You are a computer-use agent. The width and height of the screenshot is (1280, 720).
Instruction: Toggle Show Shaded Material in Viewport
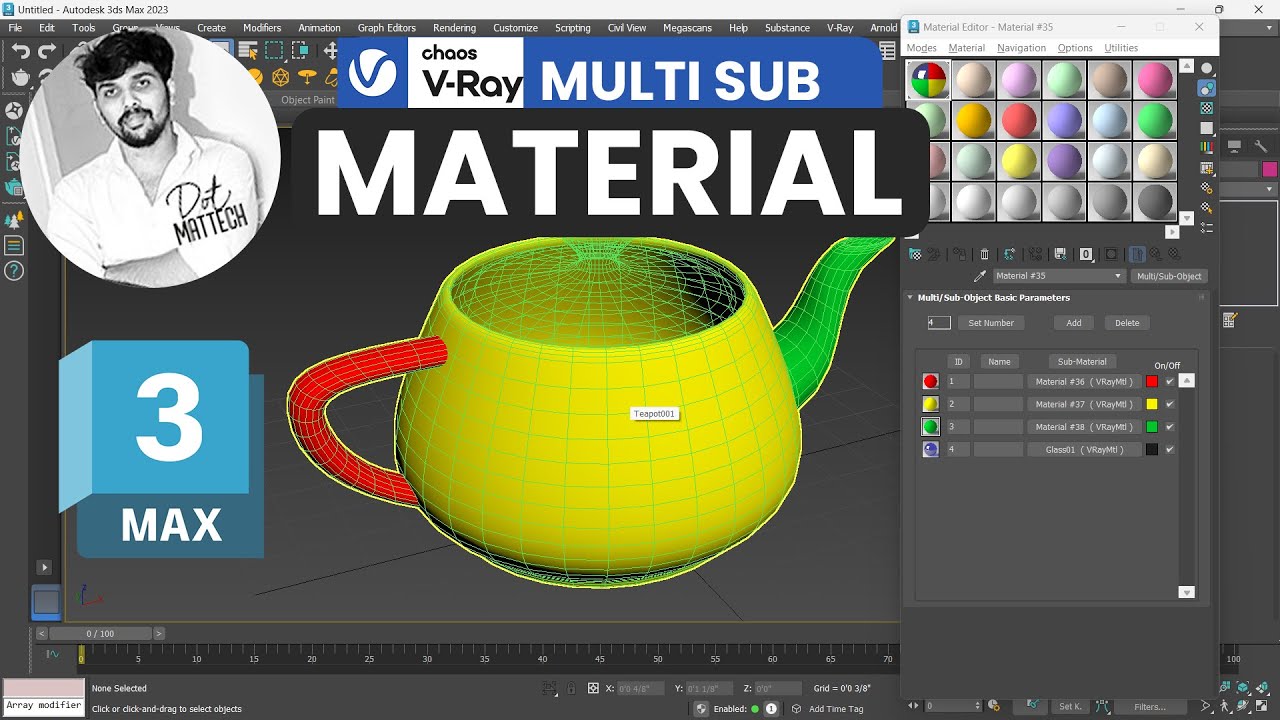(x=1111, y=254)
